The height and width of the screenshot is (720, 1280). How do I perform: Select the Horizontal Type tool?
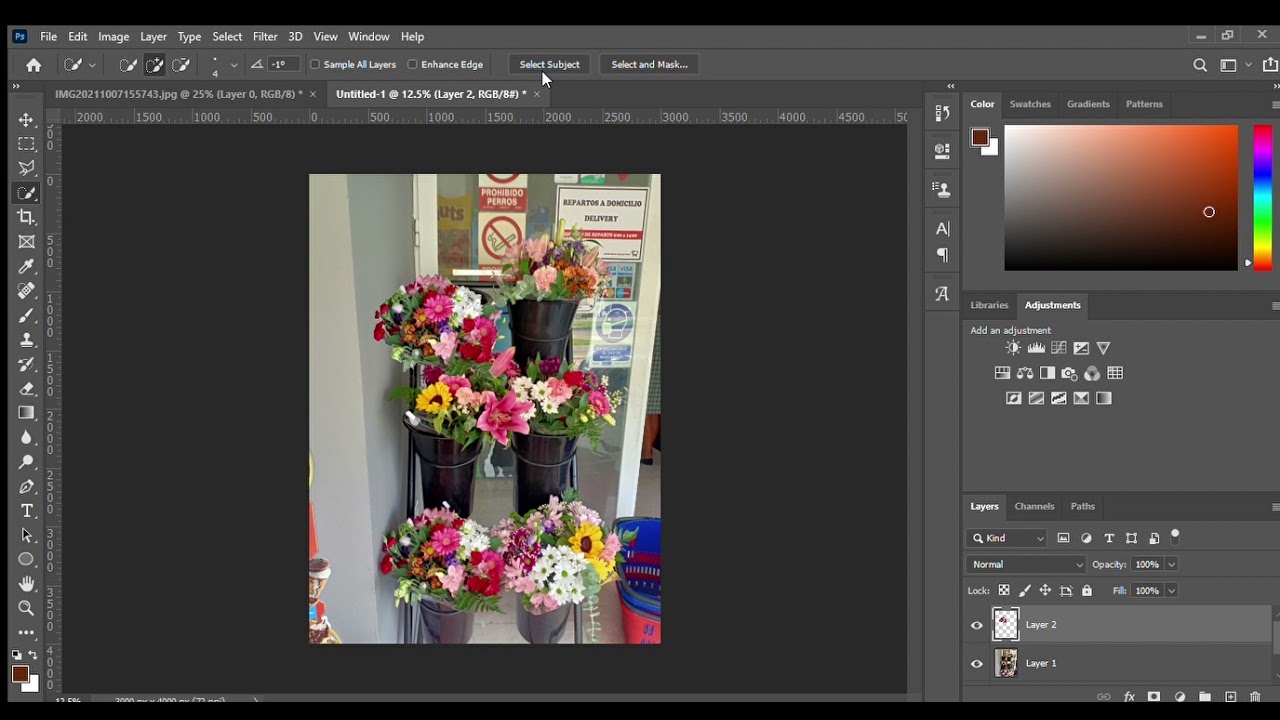27,511
